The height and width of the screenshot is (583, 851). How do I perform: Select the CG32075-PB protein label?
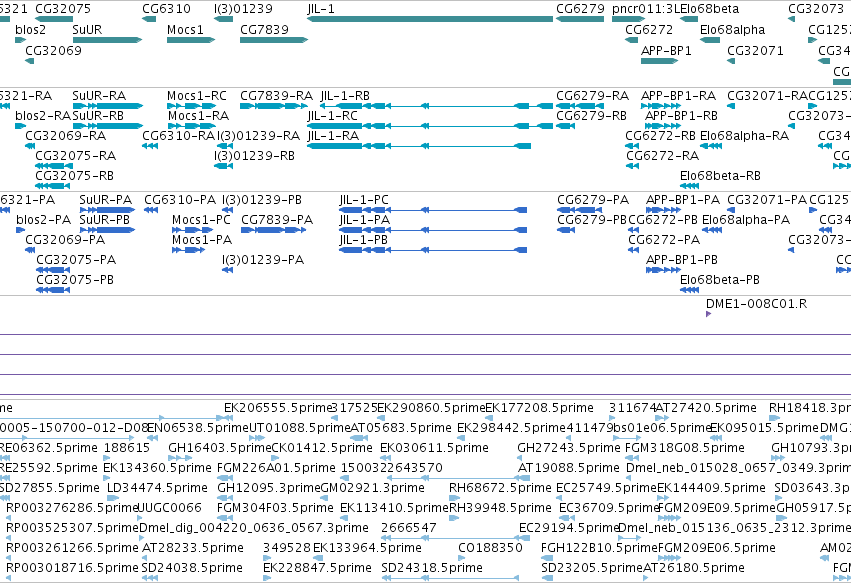[x=75, y=280]
